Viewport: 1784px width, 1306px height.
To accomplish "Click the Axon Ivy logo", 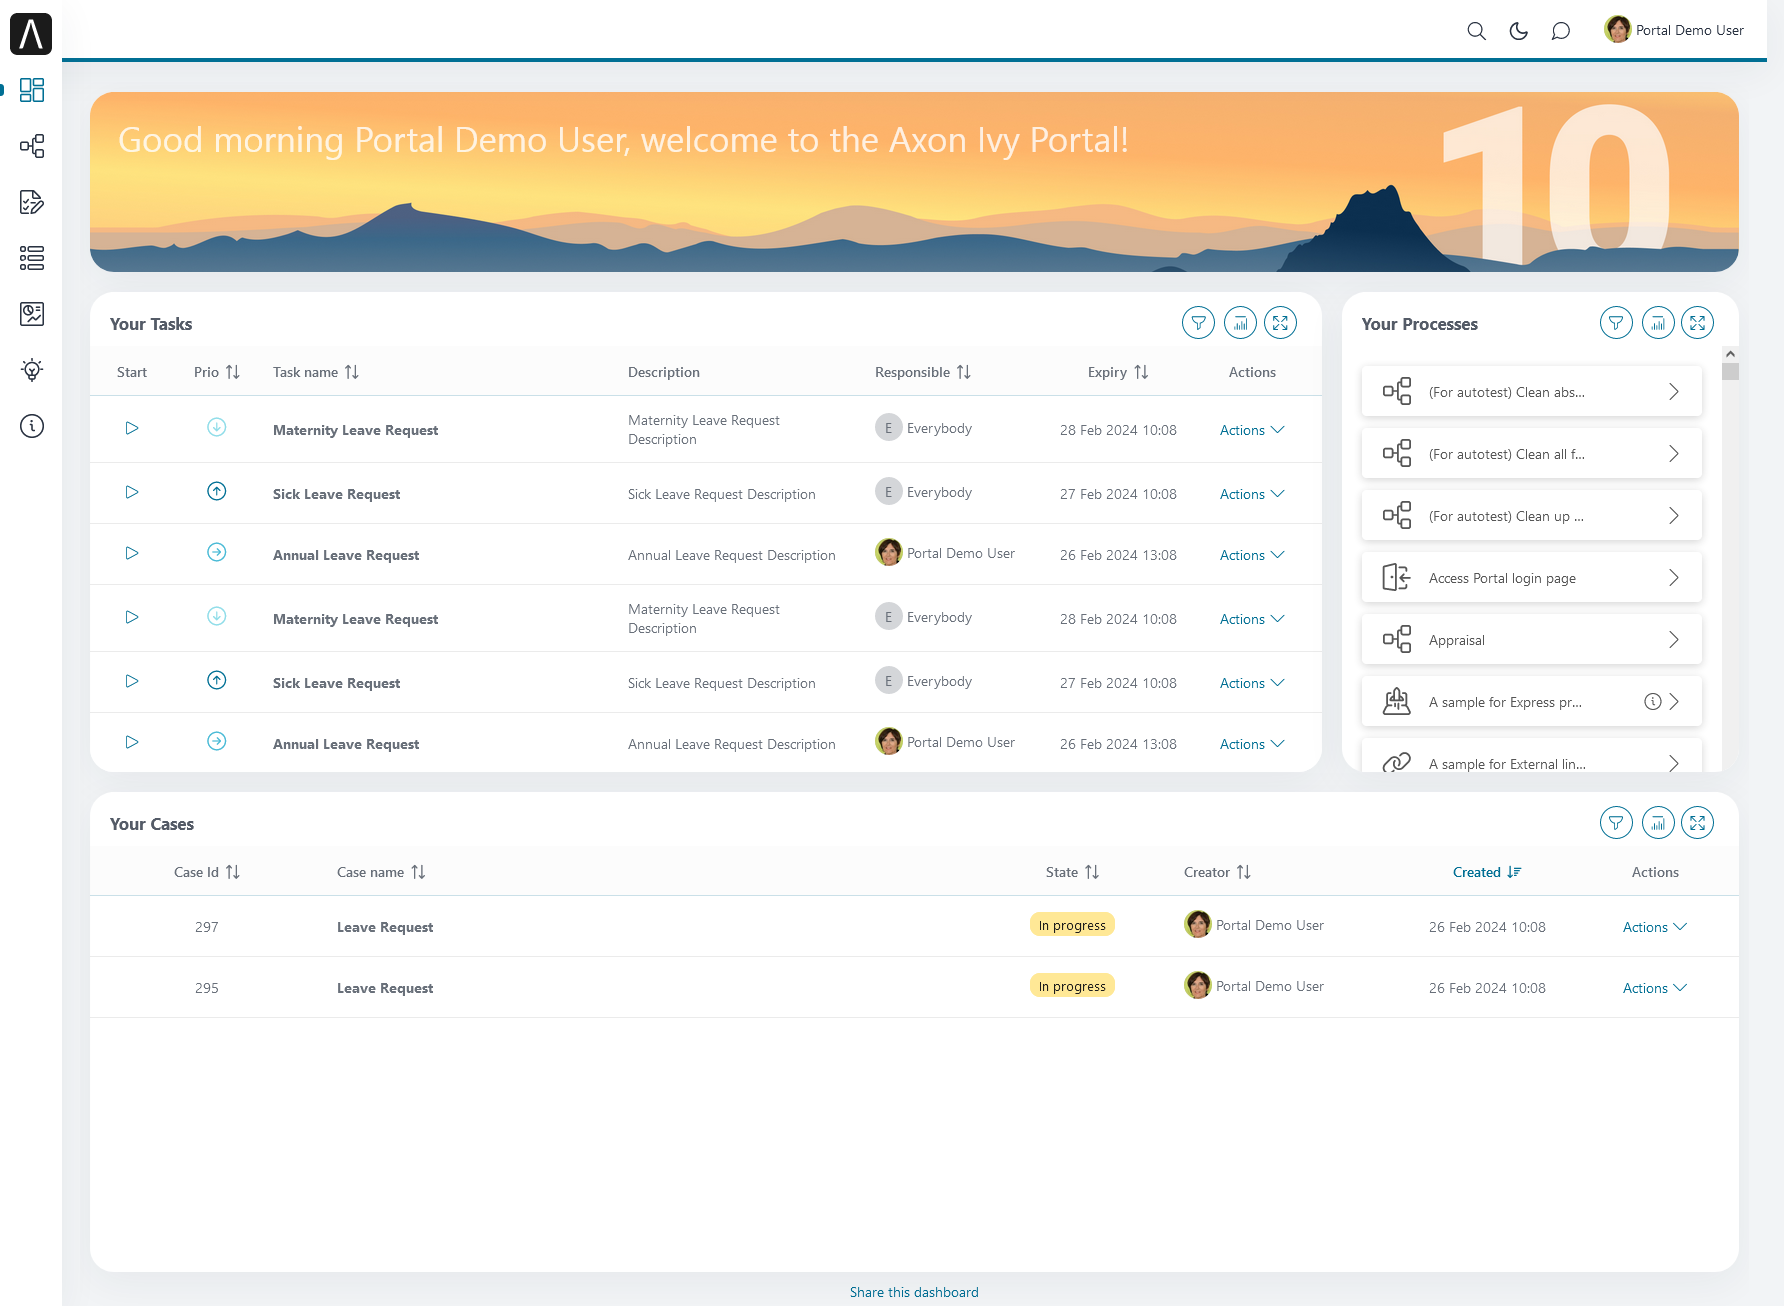I will [x=31, y=34].
